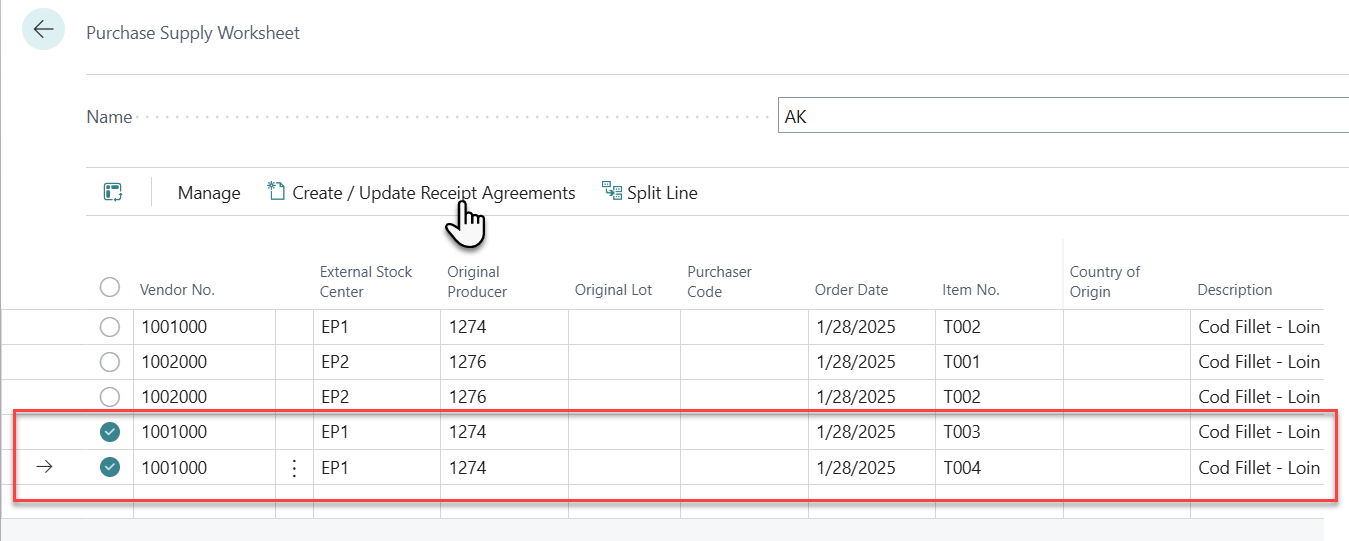Open the Manage menu
Viewport: 1349px width, 541px height.
209,193
